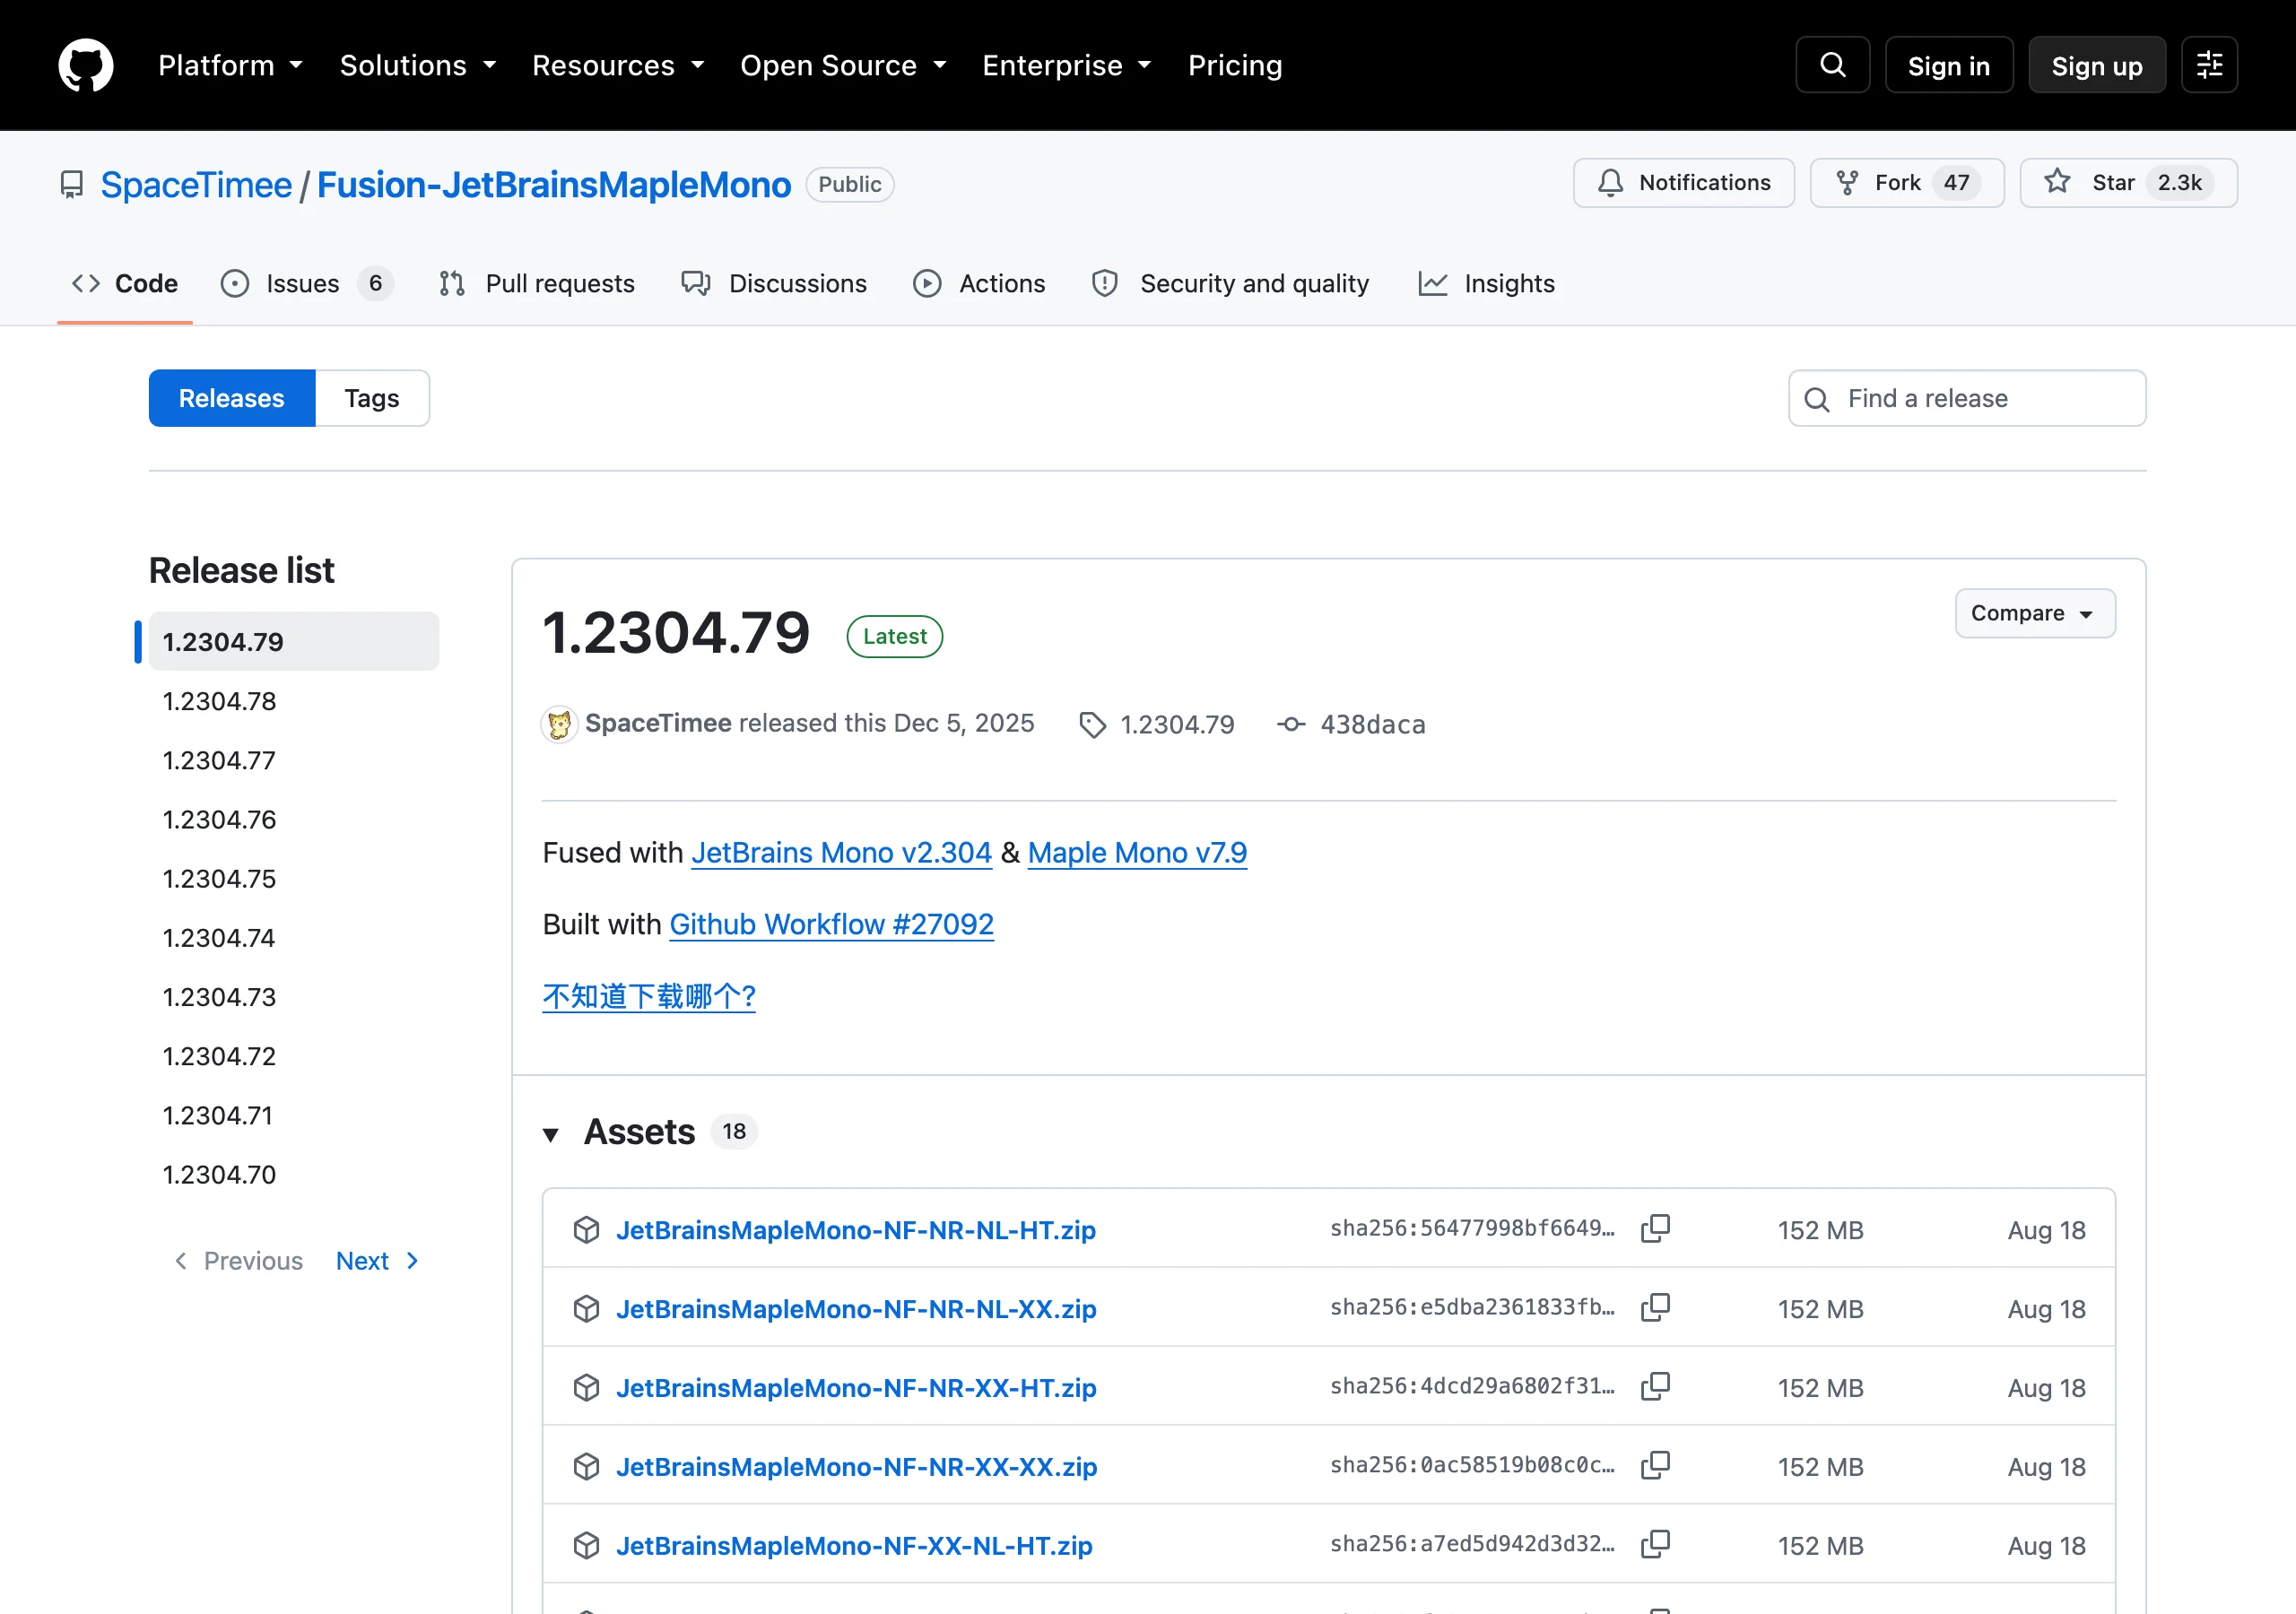
Task: Click the Find a release search field
Action: [x=1967, y=398]
